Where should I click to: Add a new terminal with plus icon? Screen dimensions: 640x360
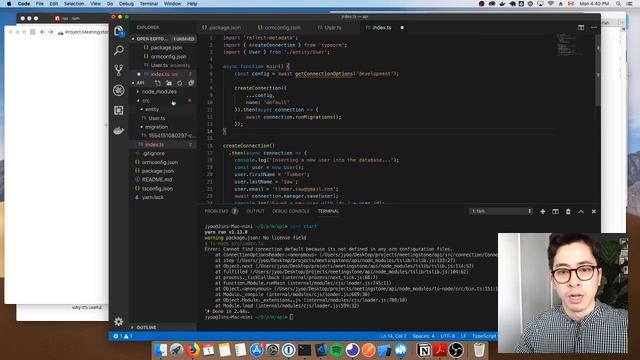coord(542,211)
